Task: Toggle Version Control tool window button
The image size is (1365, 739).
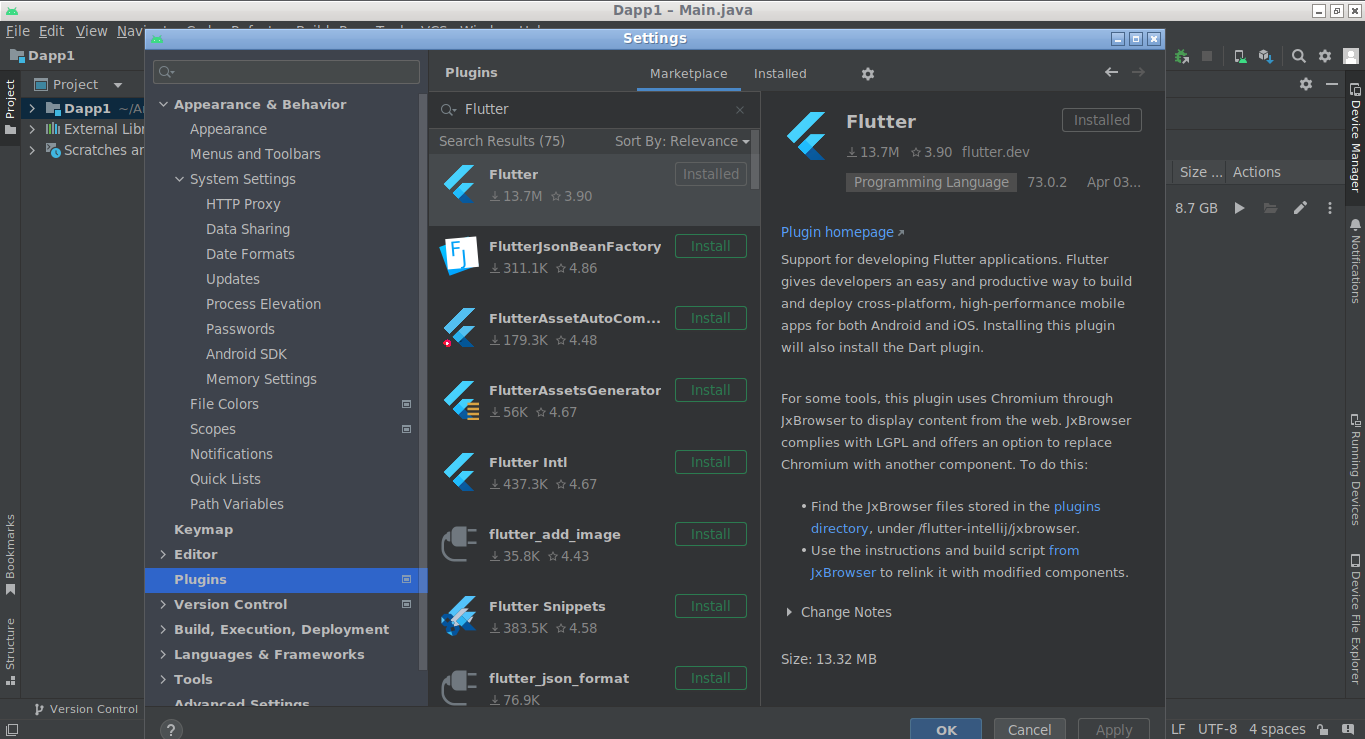Action: coord(86,709)
